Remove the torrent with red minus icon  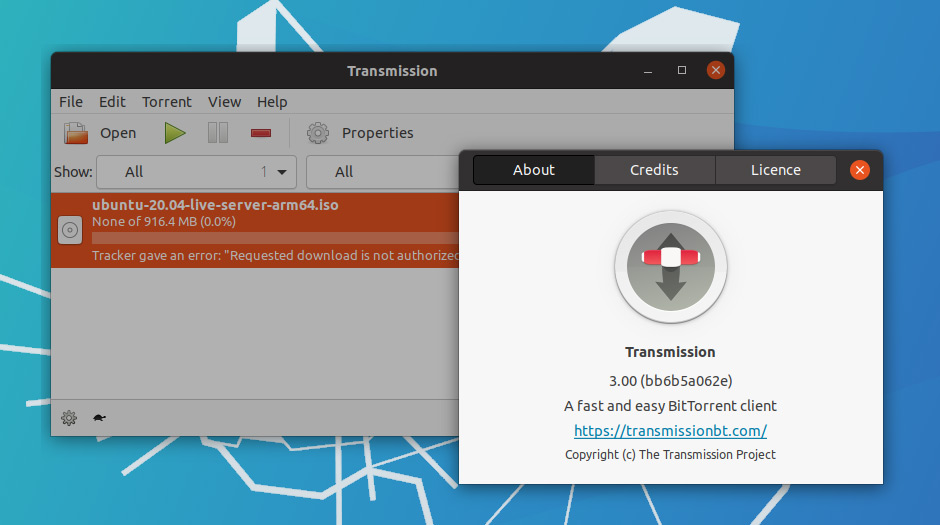(x=261, y=132)
